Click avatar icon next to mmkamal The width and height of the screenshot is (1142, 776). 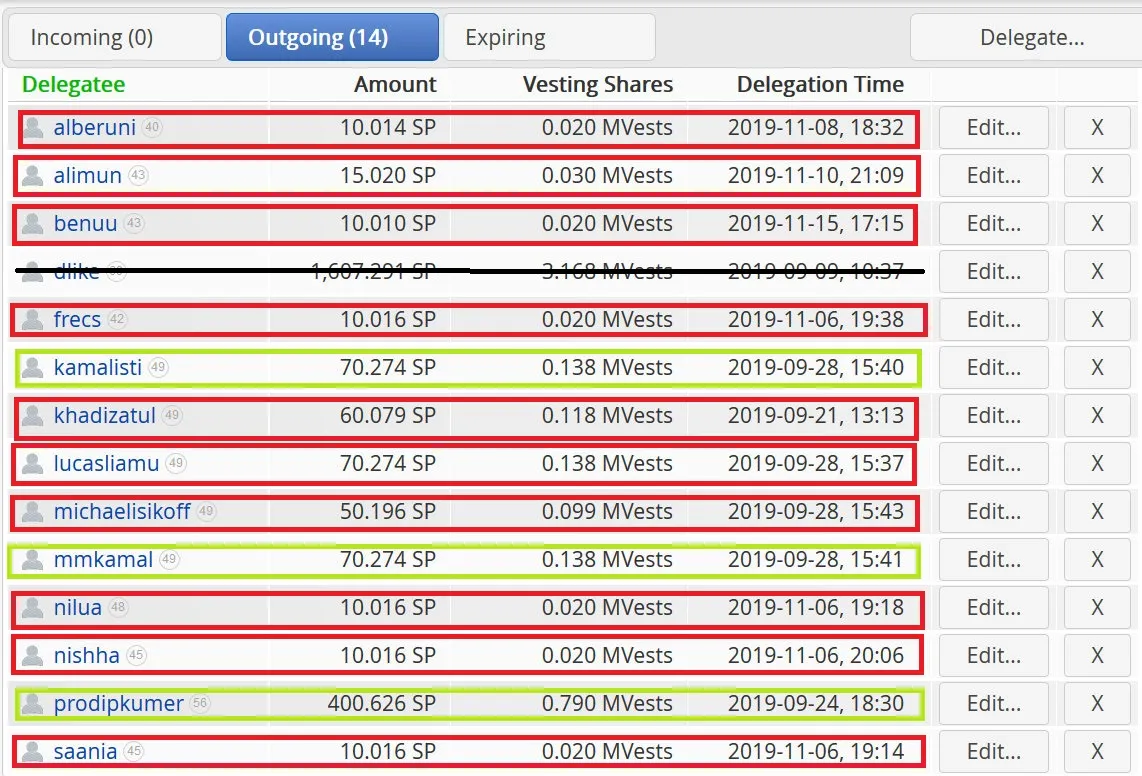click(x=33, y=560)
